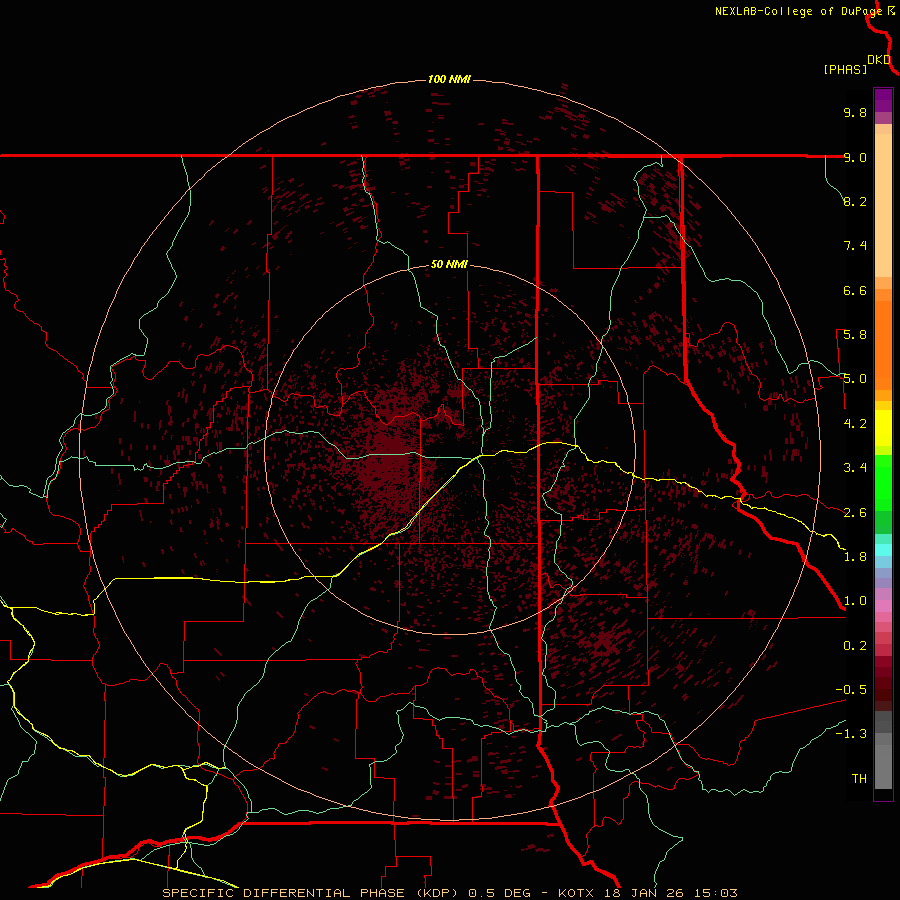Click the 2.6 scale value
This screenshot has width=900, height=900.
tap(855, 513)
